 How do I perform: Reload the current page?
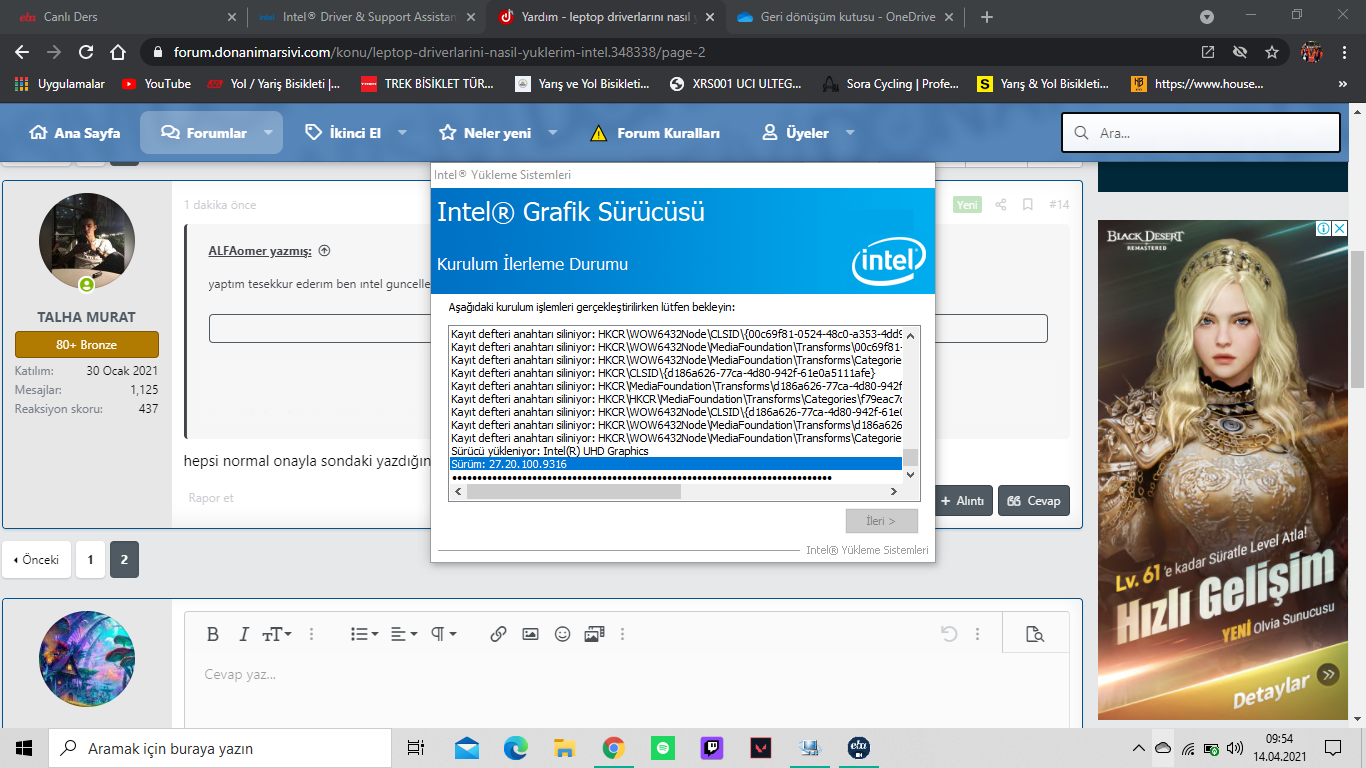point(86,52)
